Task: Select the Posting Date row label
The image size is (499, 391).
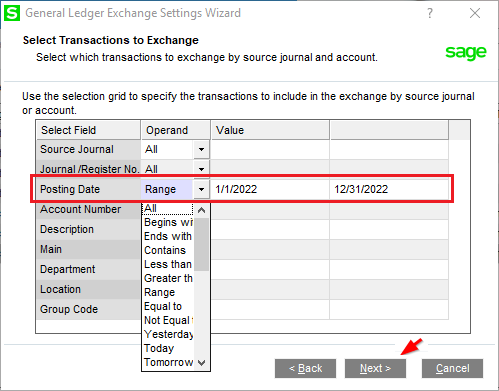Action: click(x=88, y=189)
